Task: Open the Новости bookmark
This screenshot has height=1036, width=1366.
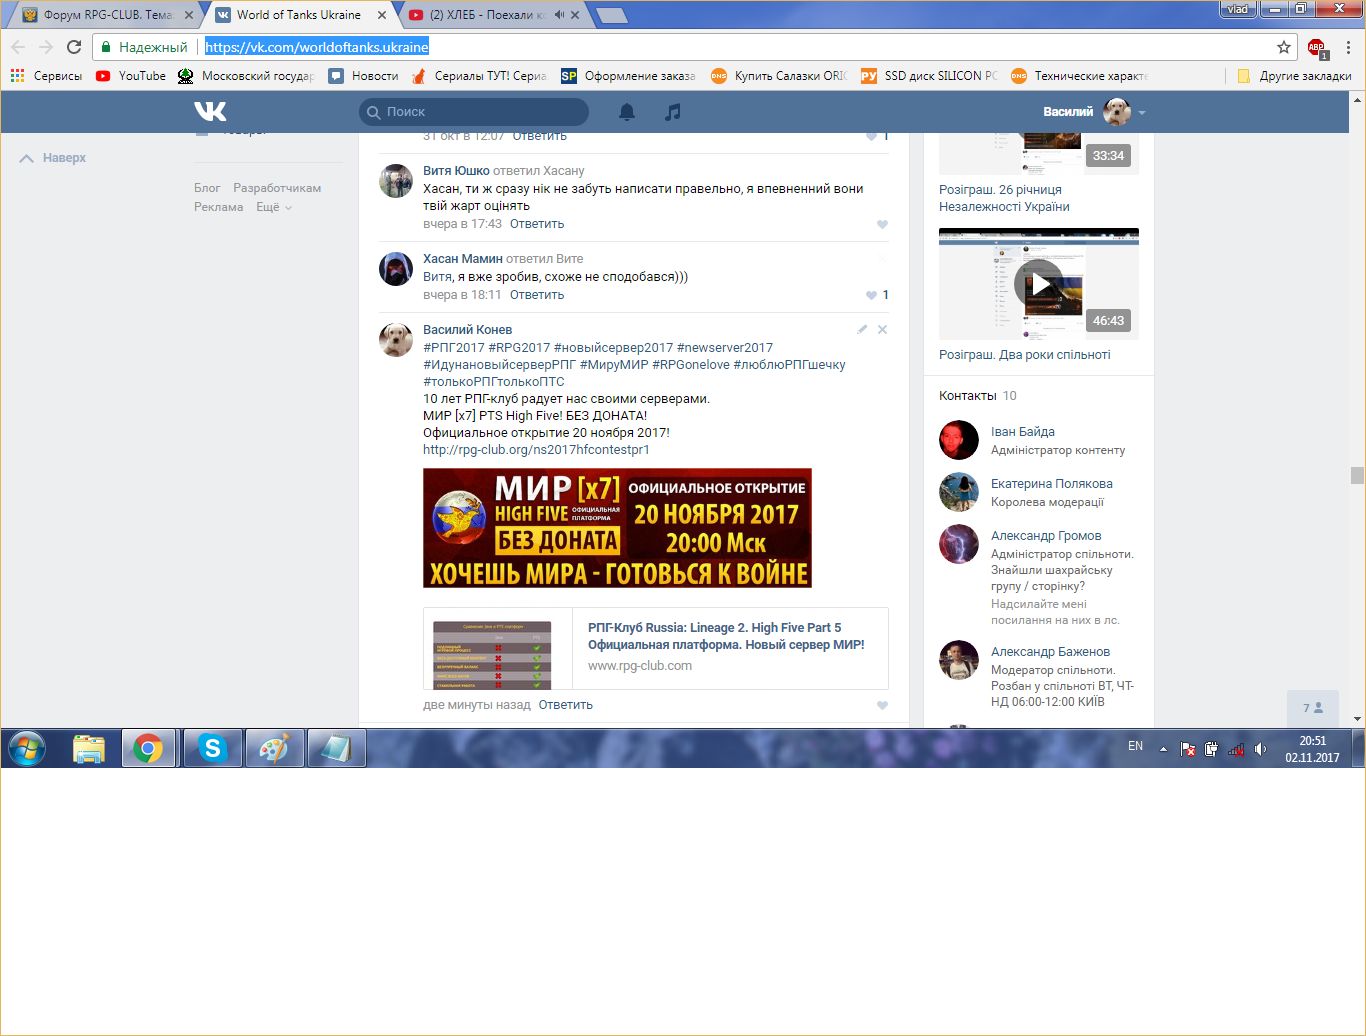Action: [364, 76]
